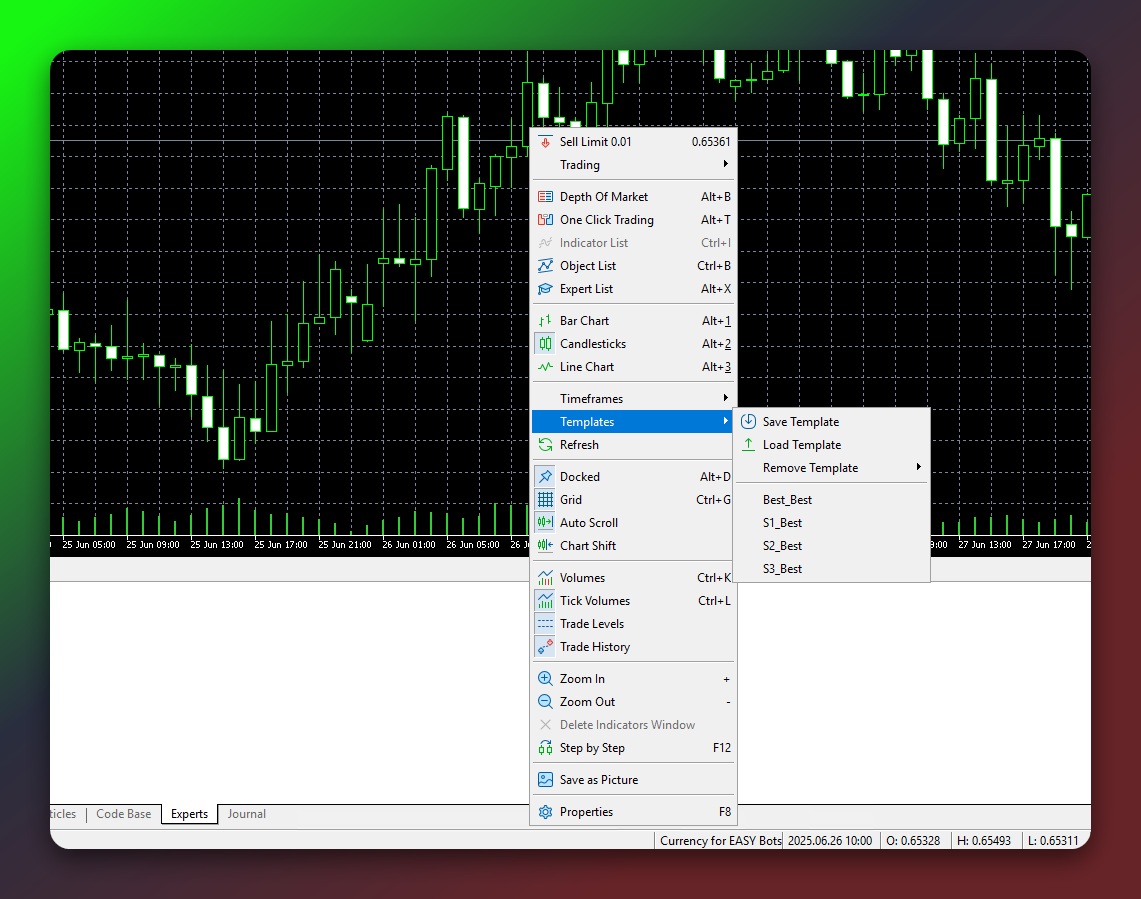Toggle the Docked pin option
The height and width of the screenshot is (899, 1141).
[632, 477]
